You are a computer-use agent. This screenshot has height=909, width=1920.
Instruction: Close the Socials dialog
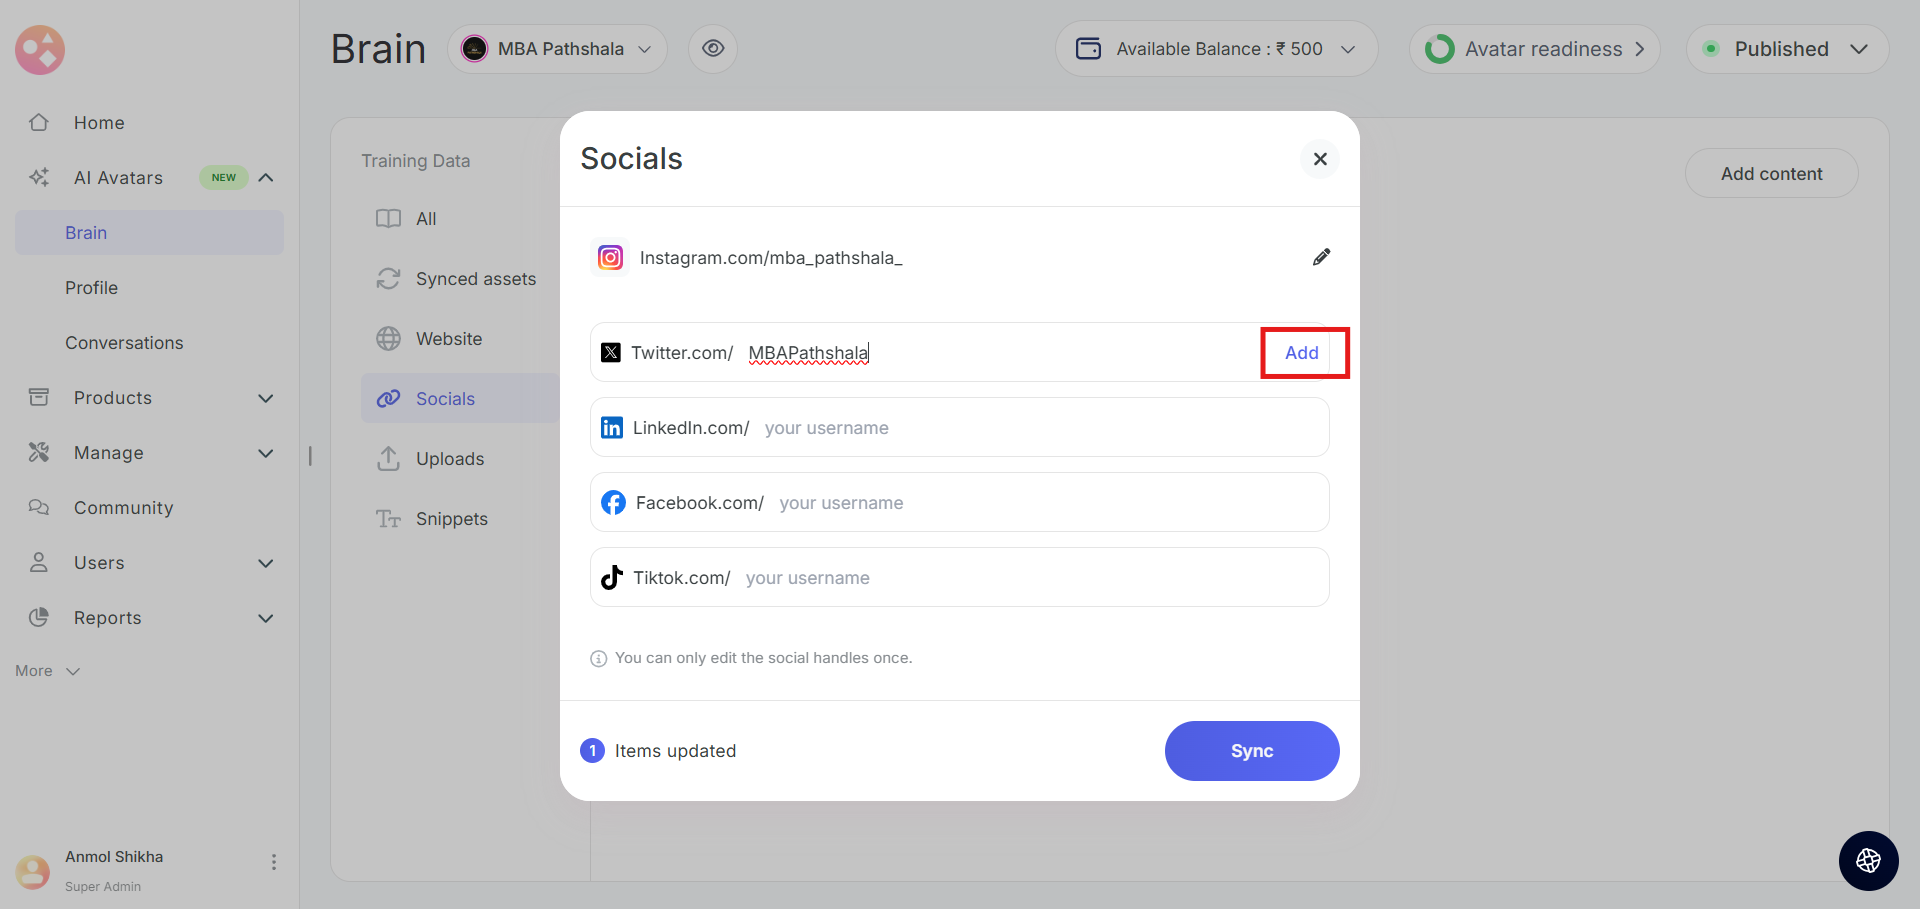1320,159
